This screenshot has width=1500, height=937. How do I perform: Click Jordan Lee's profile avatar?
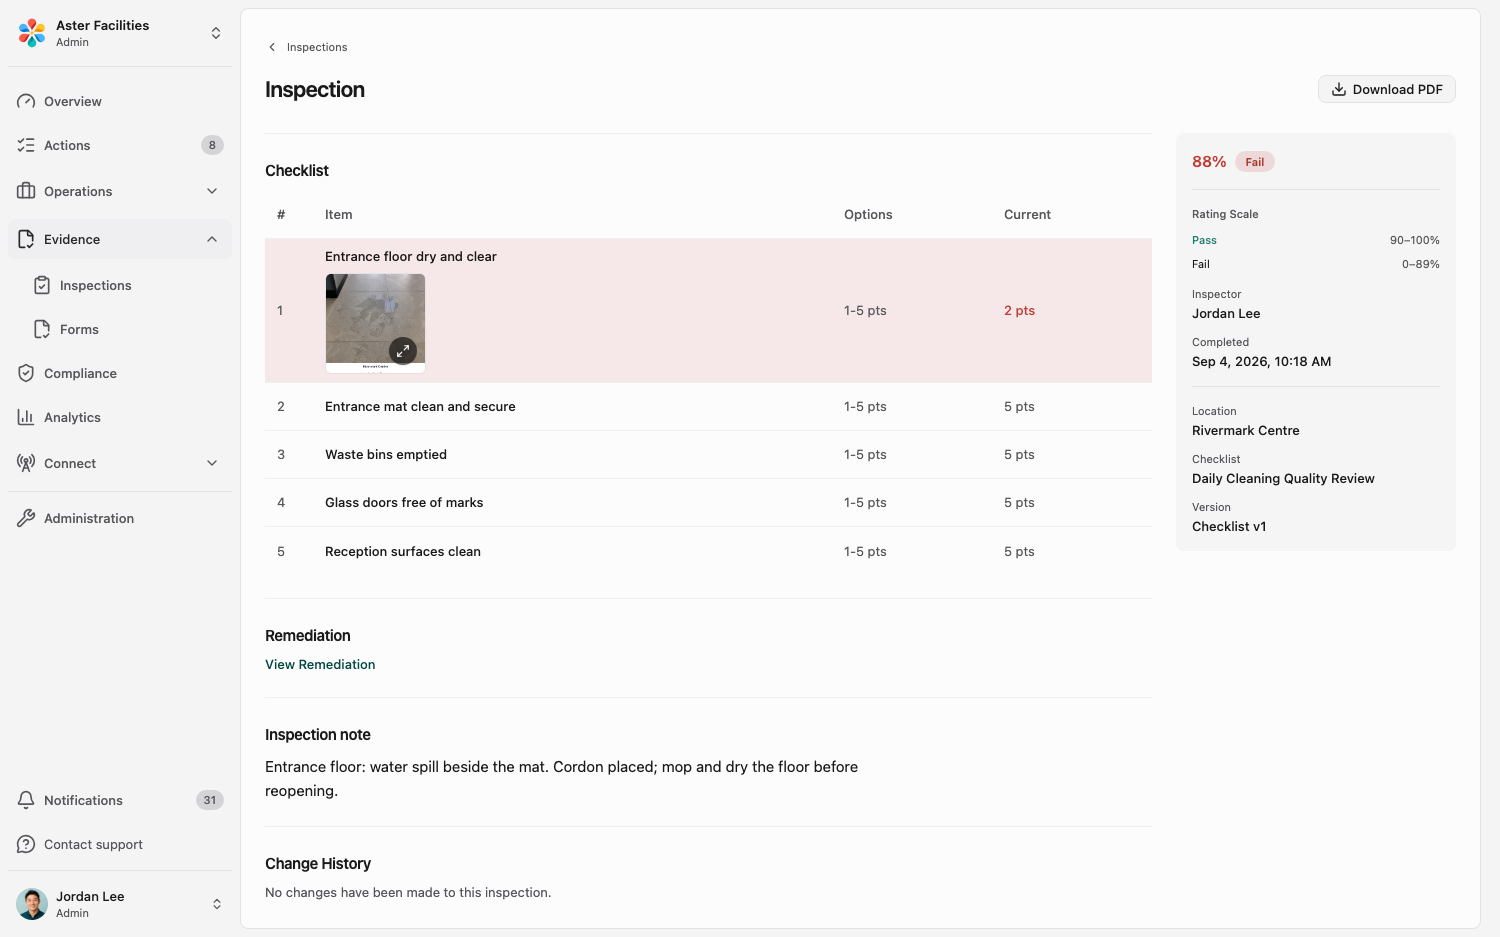32,904
